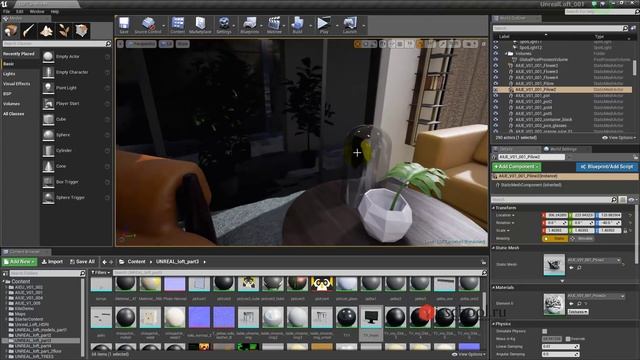
Task: Open the Element 0 material dropdown
Action: coord(596,296)
